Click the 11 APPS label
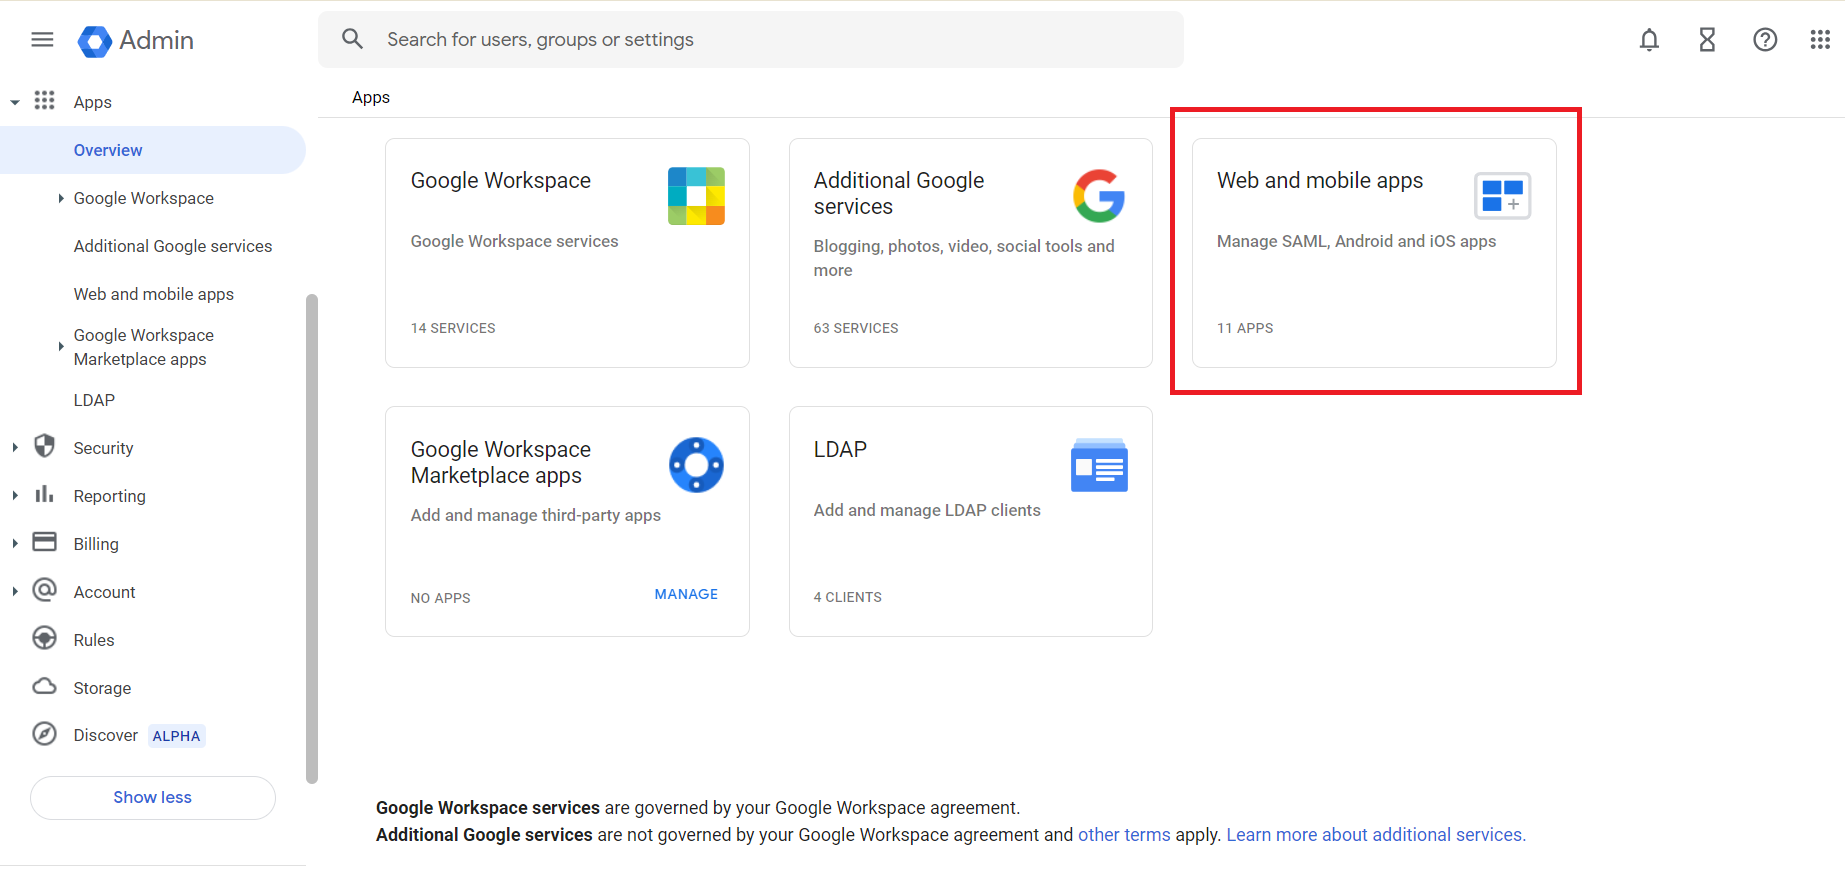 coord(1245,328)
